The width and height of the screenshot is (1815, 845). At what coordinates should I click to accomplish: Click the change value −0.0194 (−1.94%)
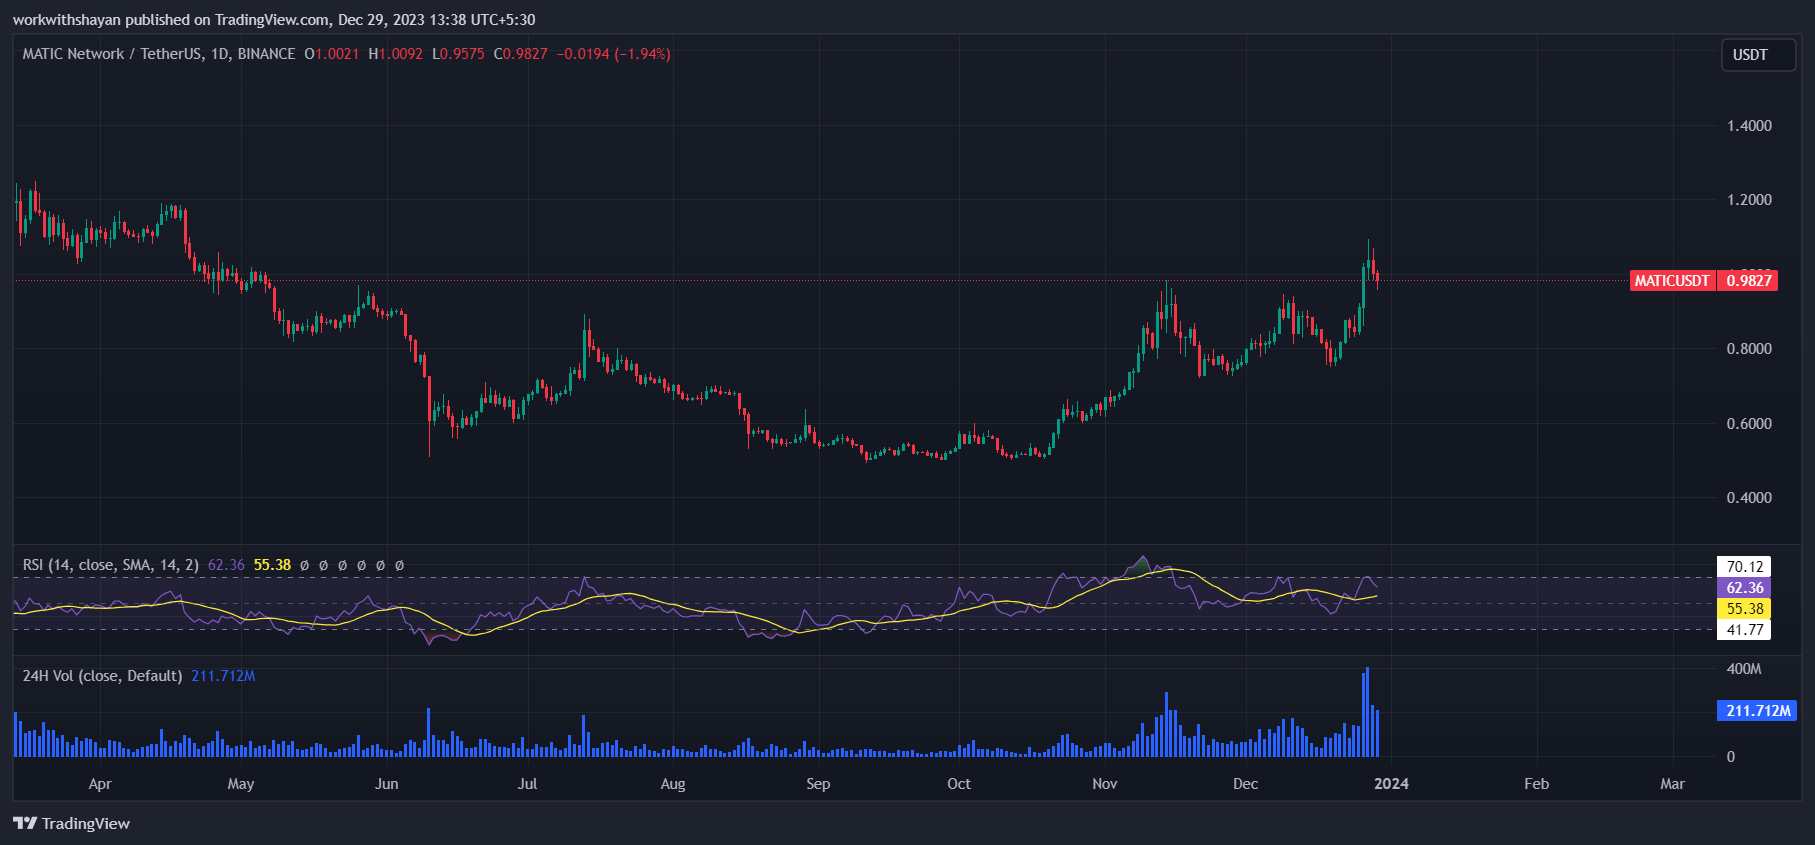point(613,54)
